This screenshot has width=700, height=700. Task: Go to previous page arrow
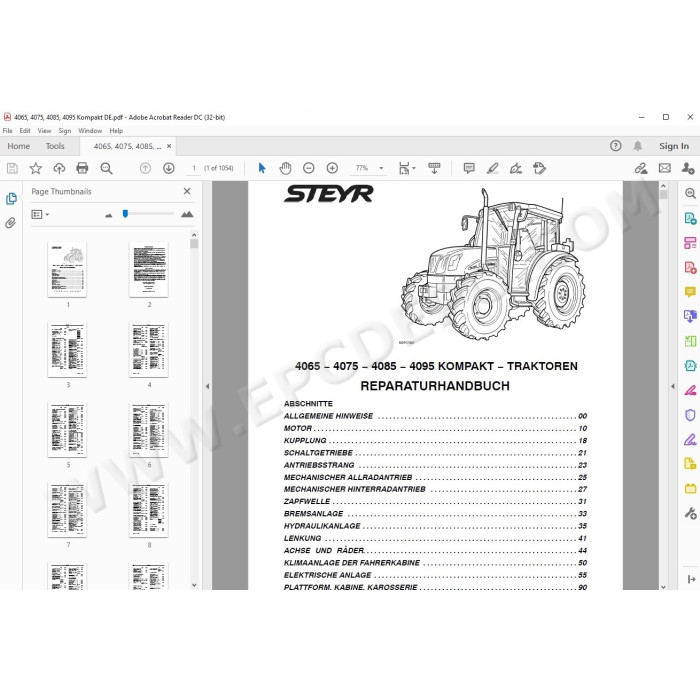pyautogui.click(x=145, y=168)
